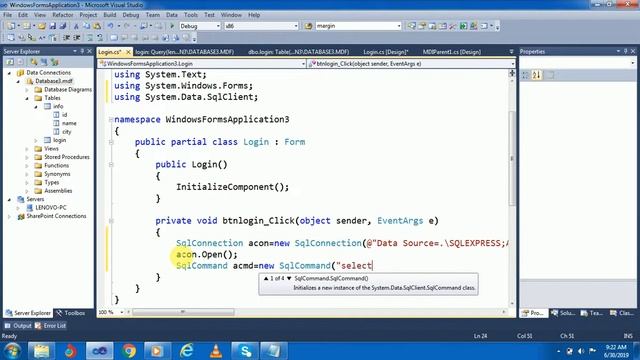Switch to Login.cs [Design] tab
This screenshot has height=360, width=640.
point(386,52)
